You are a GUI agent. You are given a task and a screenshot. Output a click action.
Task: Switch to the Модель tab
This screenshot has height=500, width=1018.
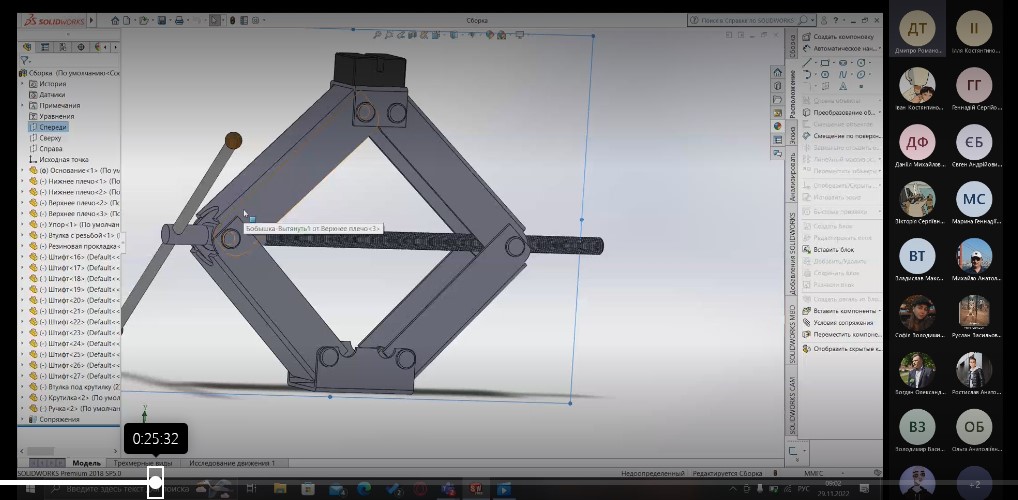(x=86, y=463)
